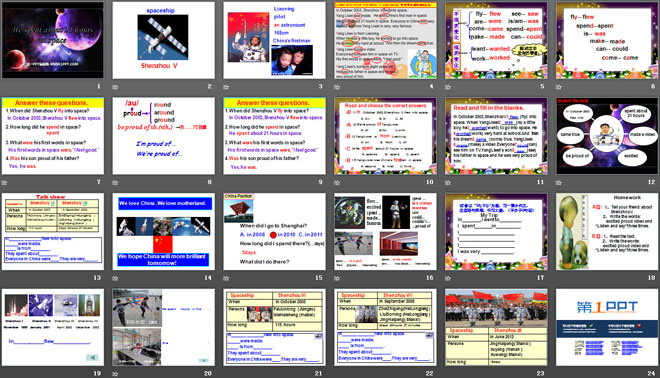The height and width of the screenshot is (378, 660).
Task: Click animation star icon below slide 14
Action: [115, 278]
